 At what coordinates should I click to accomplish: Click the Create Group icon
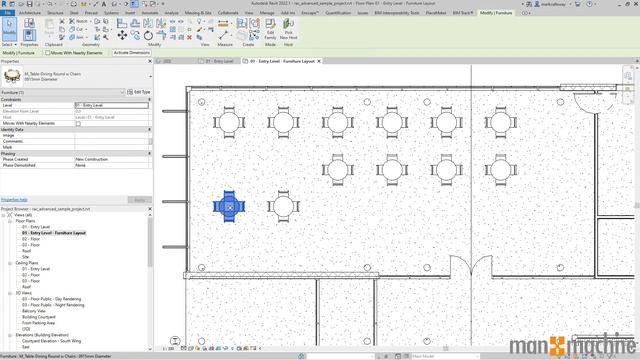(255, 23)
